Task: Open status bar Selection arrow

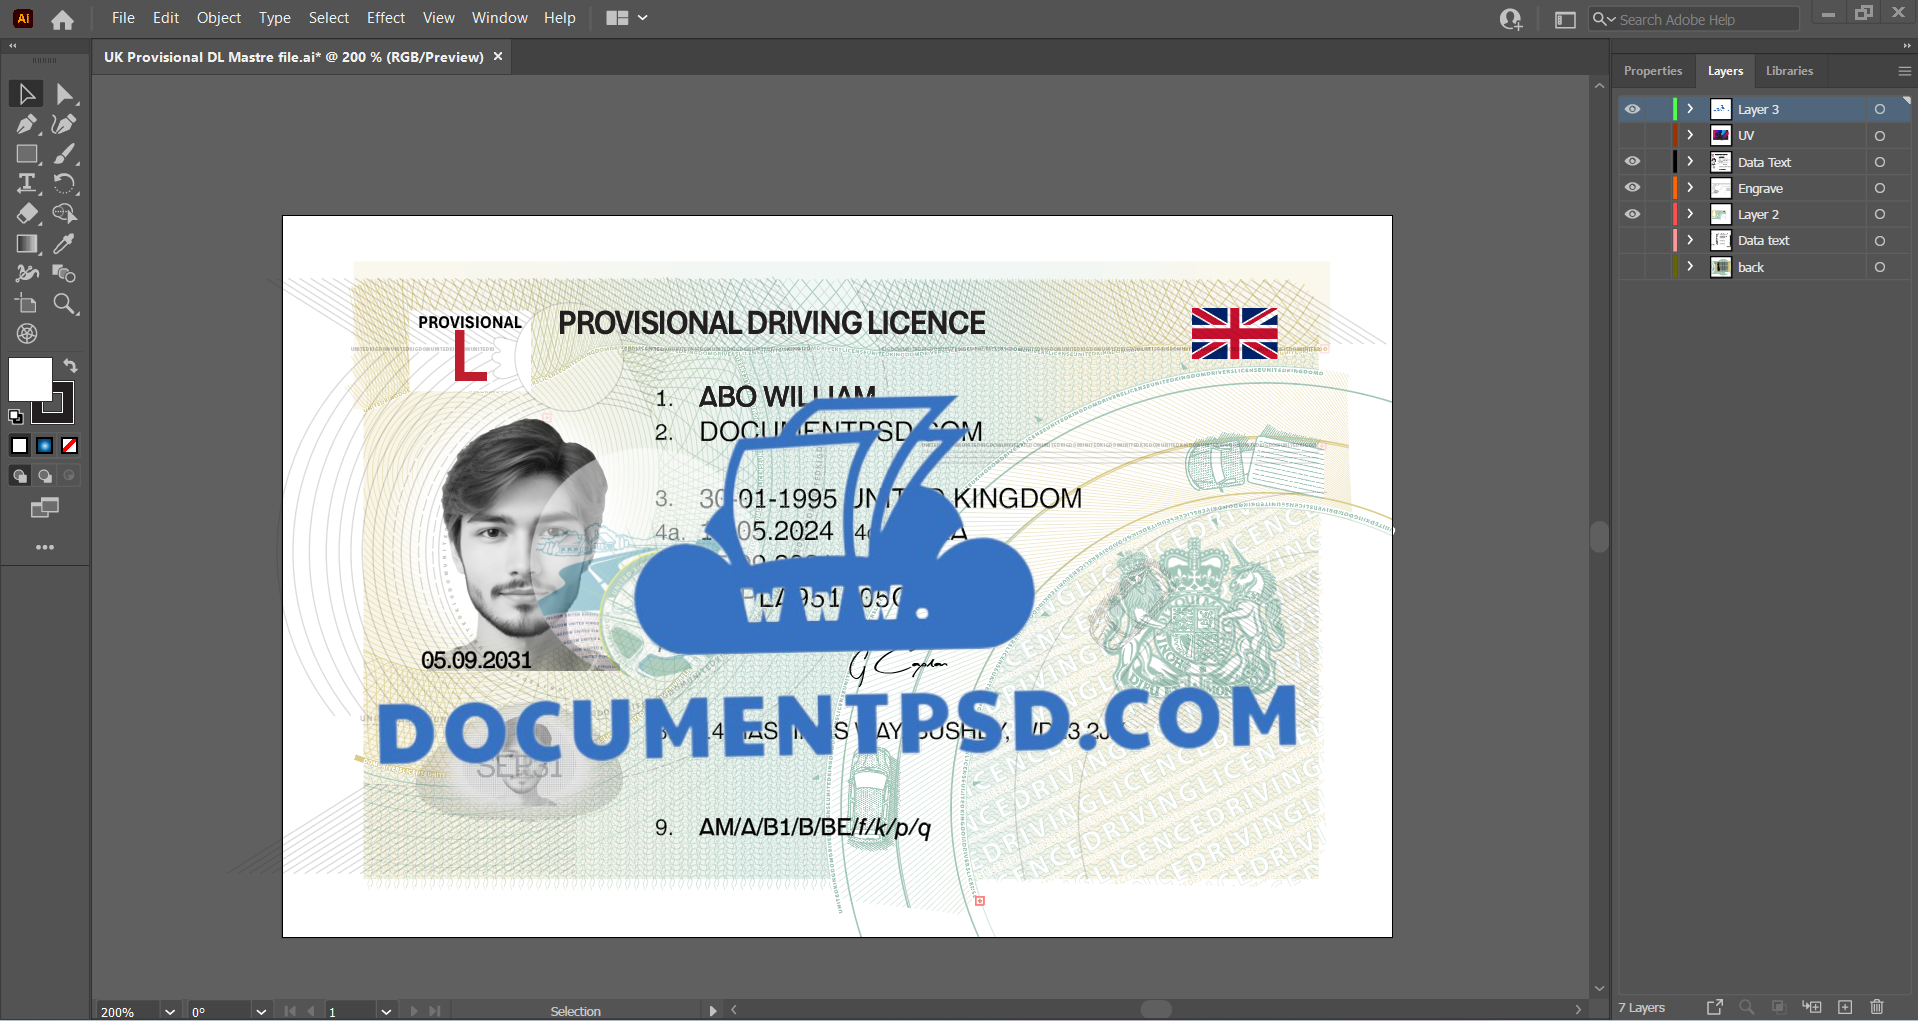Action: [x=713, y=1011]
